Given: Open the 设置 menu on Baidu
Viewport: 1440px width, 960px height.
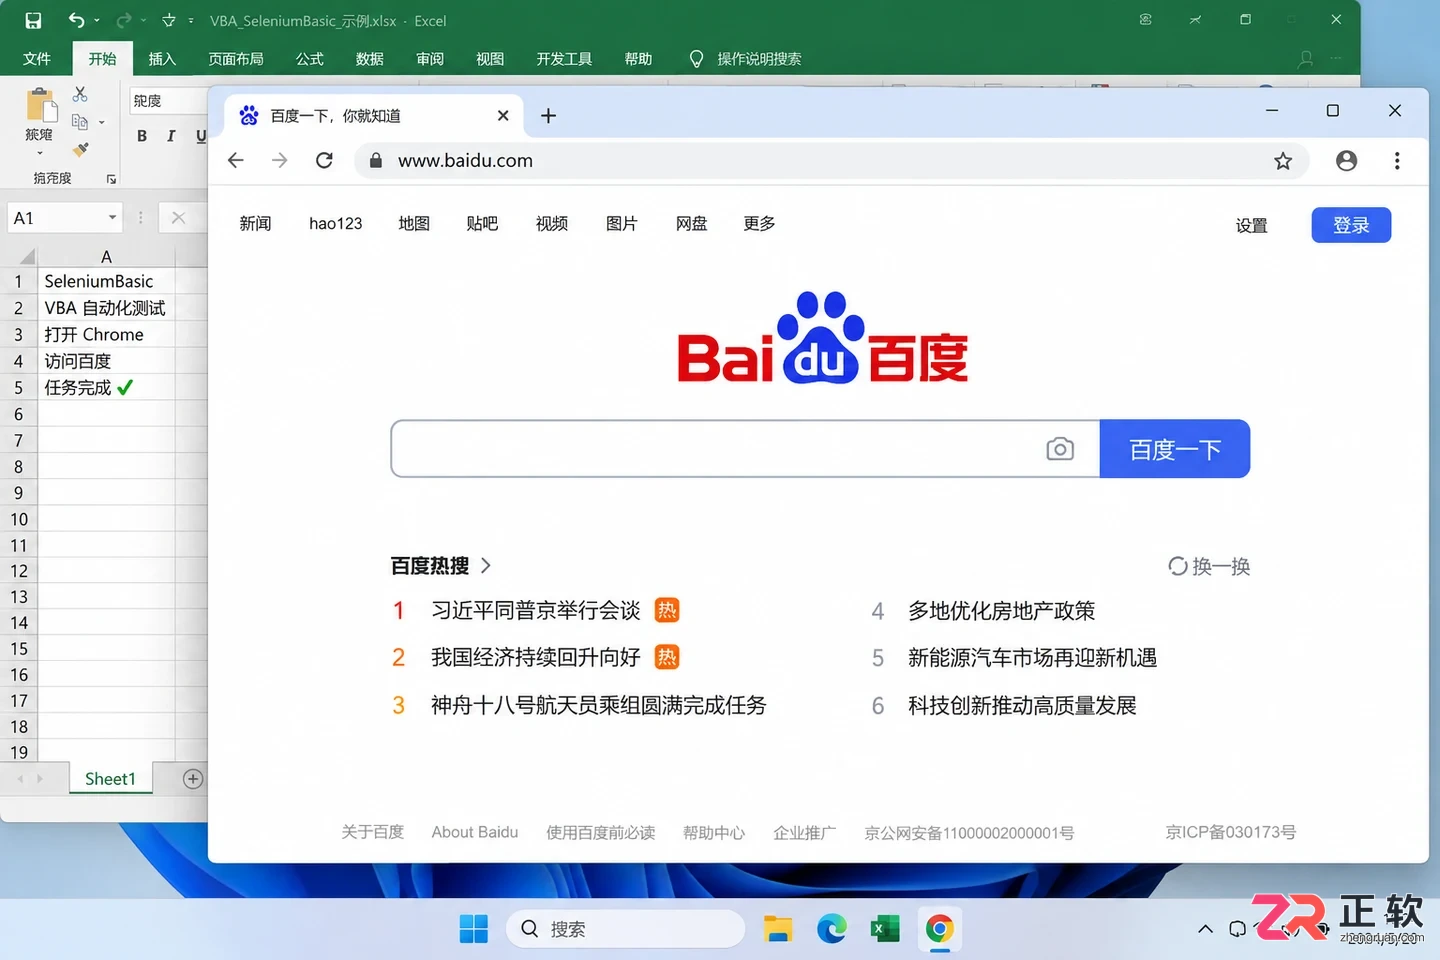Looking at the screenshot, I should click(x=1252, y=226).
